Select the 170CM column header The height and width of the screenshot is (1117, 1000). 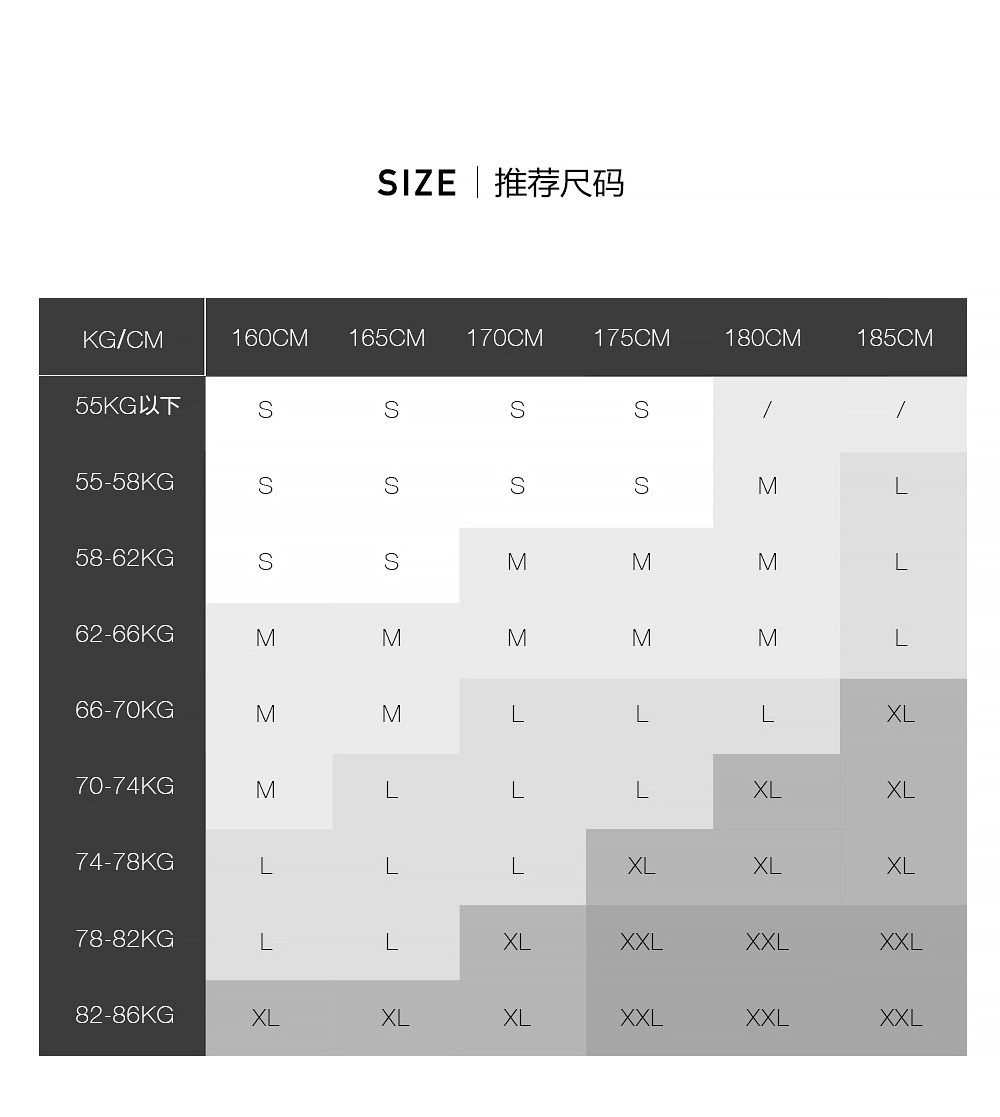point(504,338)
